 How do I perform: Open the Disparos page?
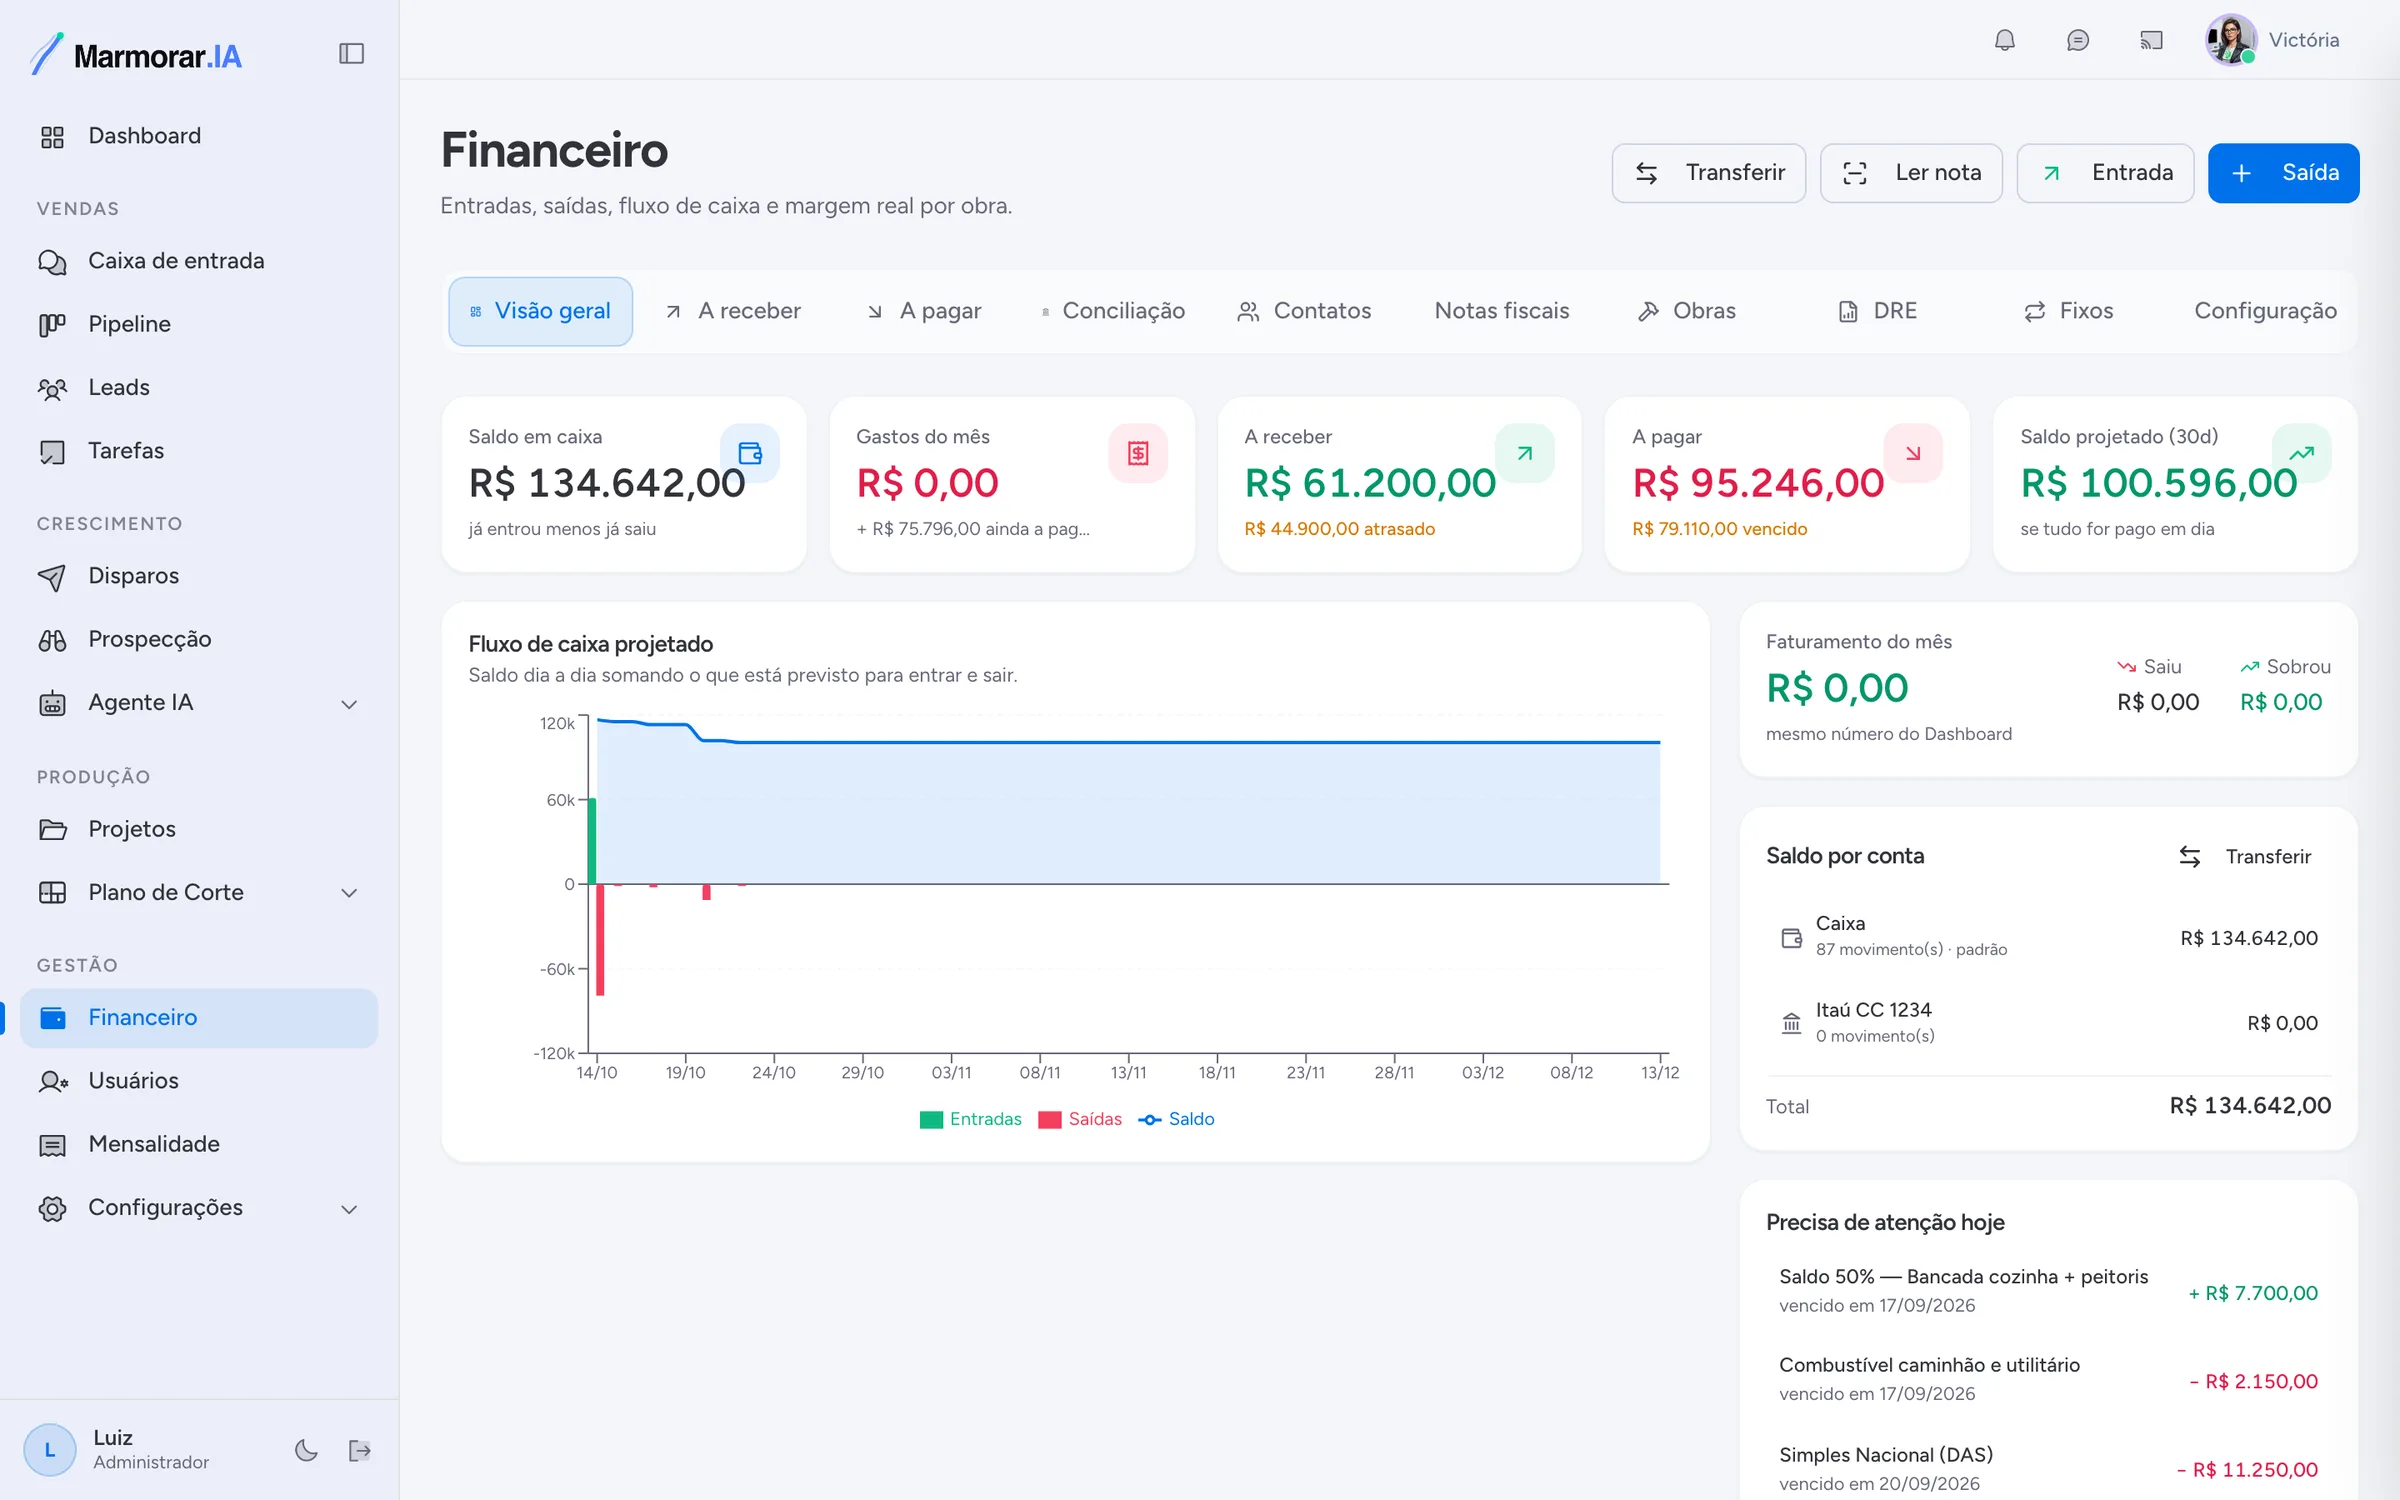pos(199,576)
